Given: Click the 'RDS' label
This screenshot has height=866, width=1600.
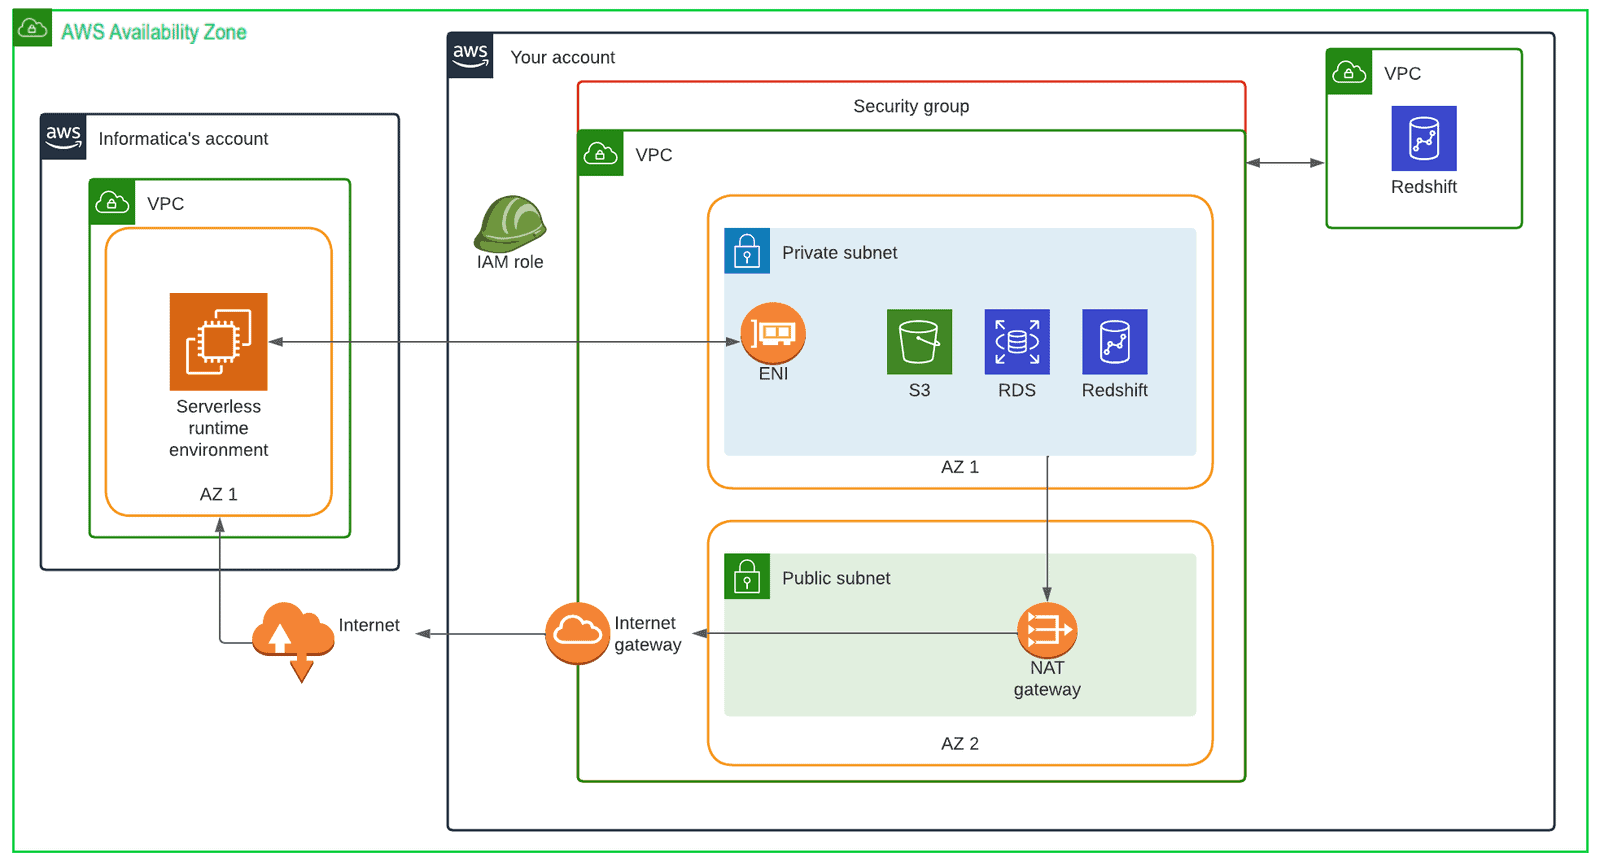Looking at the screenshot, I should point(1017,390).
